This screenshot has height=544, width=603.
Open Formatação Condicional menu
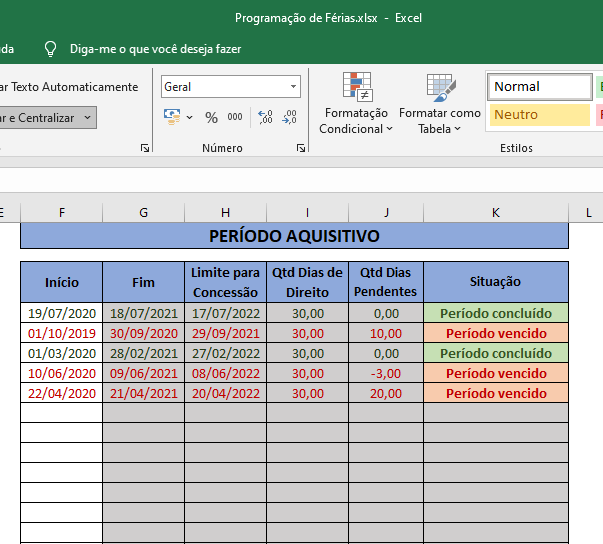tap(356, 104)
